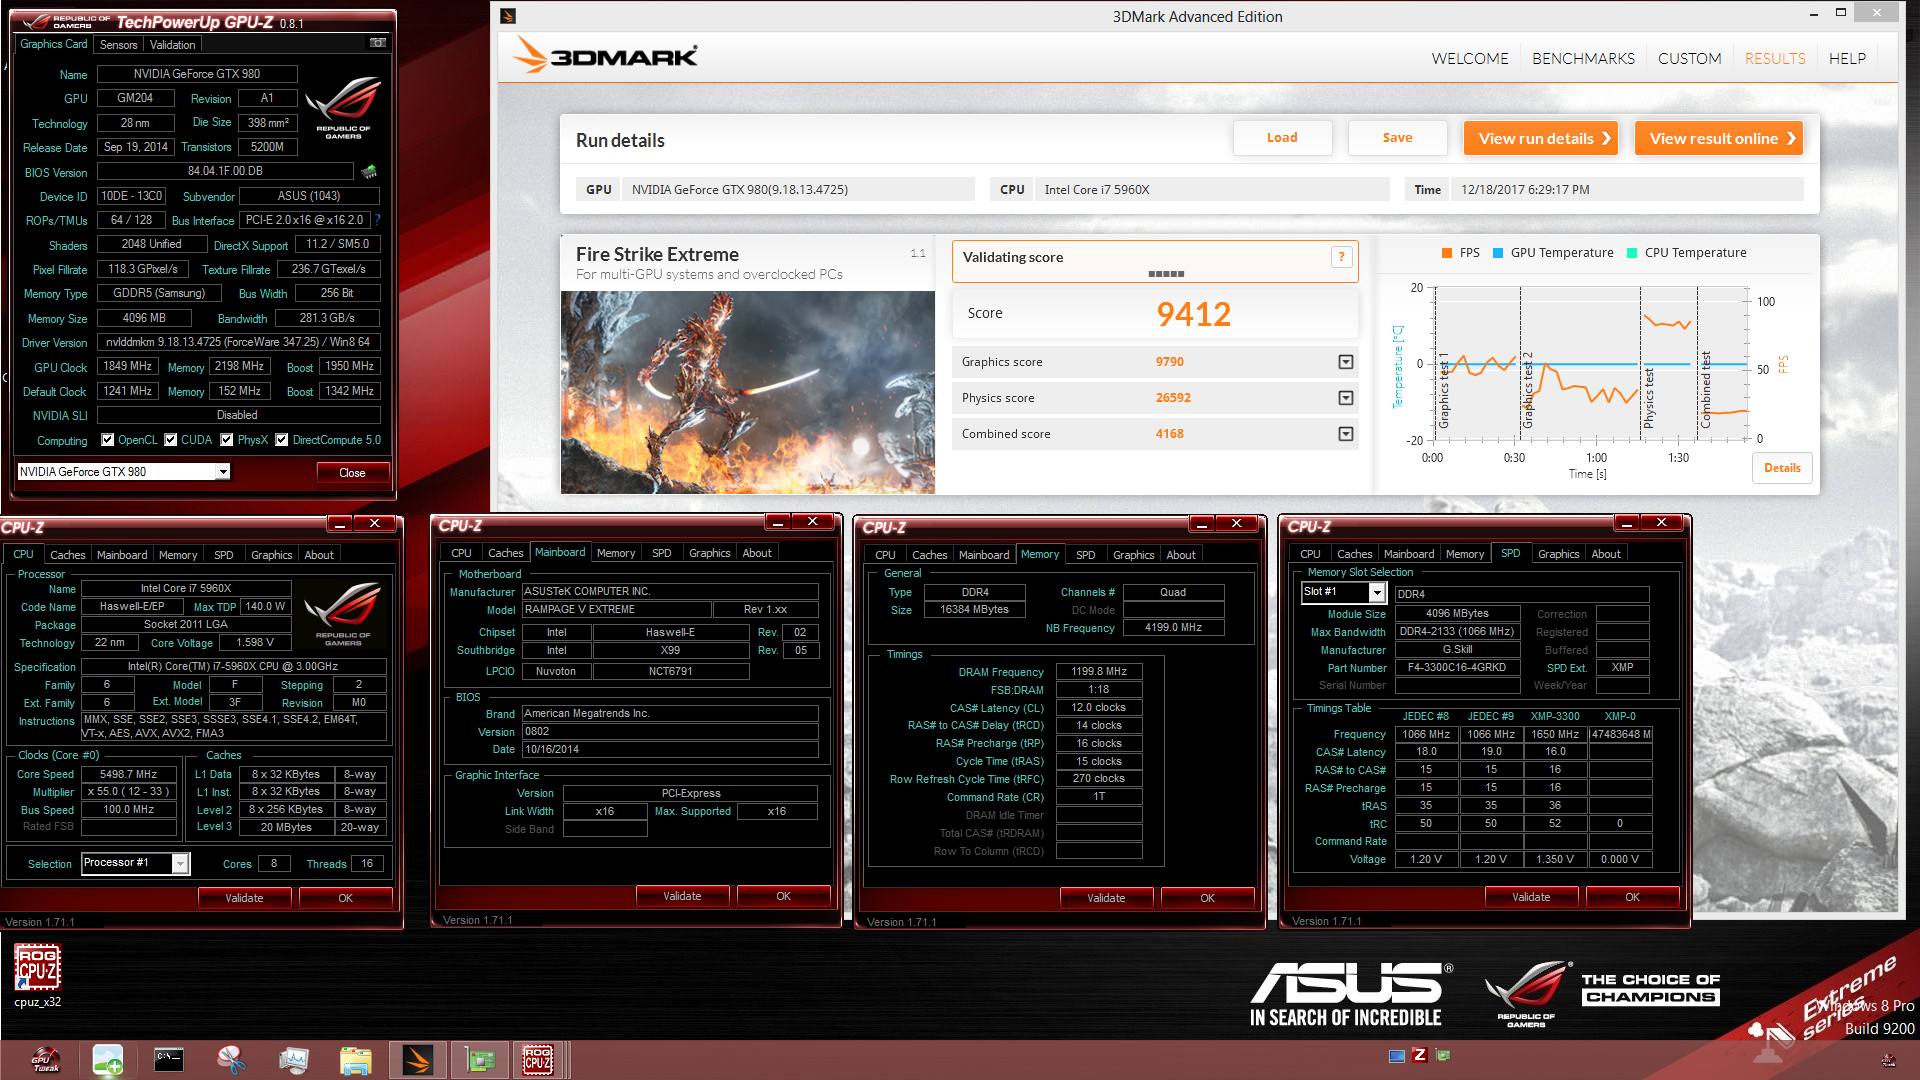1920x1080 pixels.
Task: Click the orange FPS legend swatch
Action: tap(1447, 253)
